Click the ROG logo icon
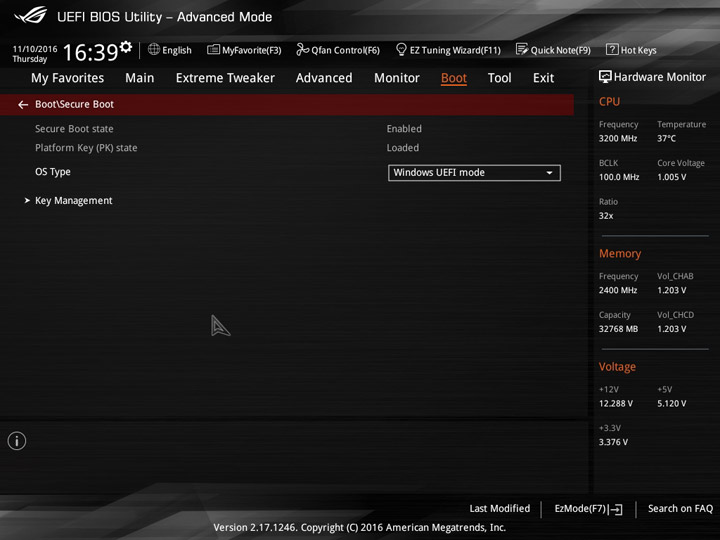720x540 pixels. [30, 15]
